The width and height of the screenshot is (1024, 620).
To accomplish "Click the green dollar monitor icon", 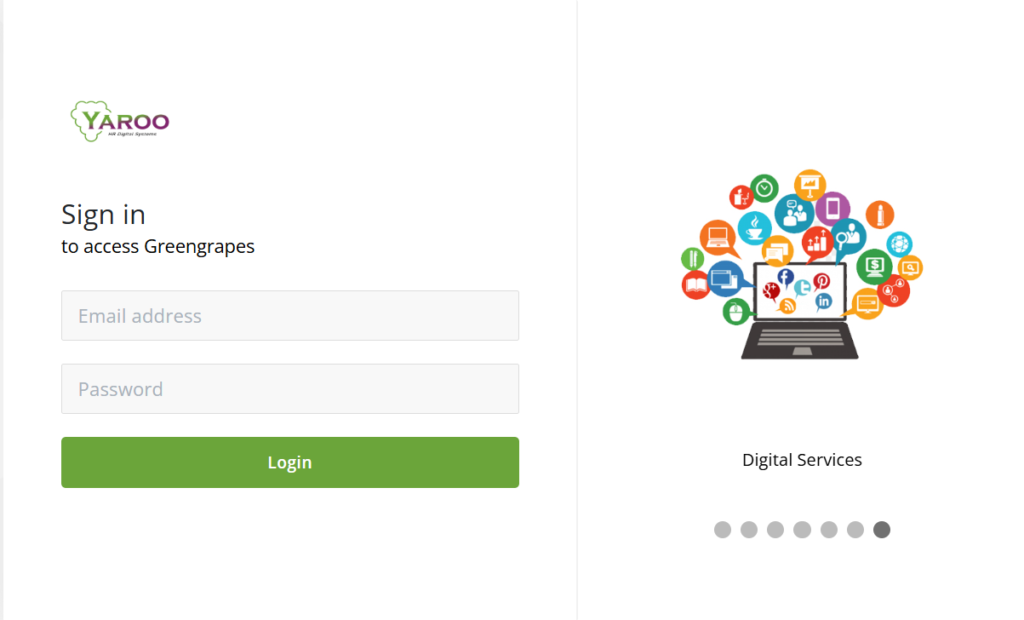I will tap(874, 267).
